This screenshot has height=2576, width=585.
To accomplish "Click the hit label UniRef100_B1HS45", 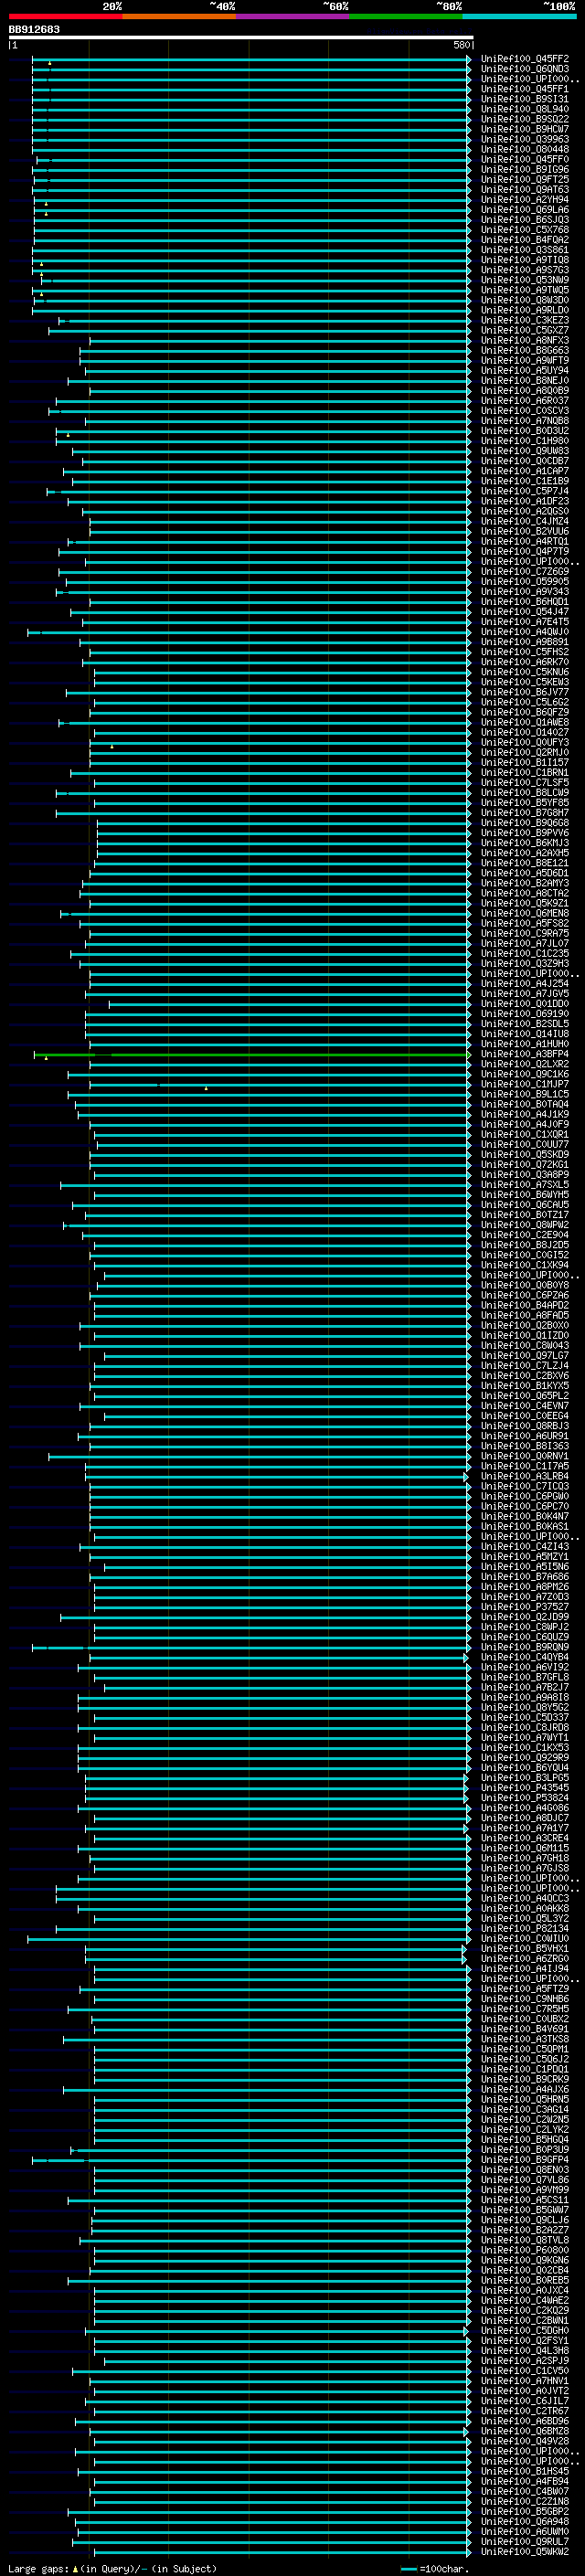I will [x=525, y=2471].
